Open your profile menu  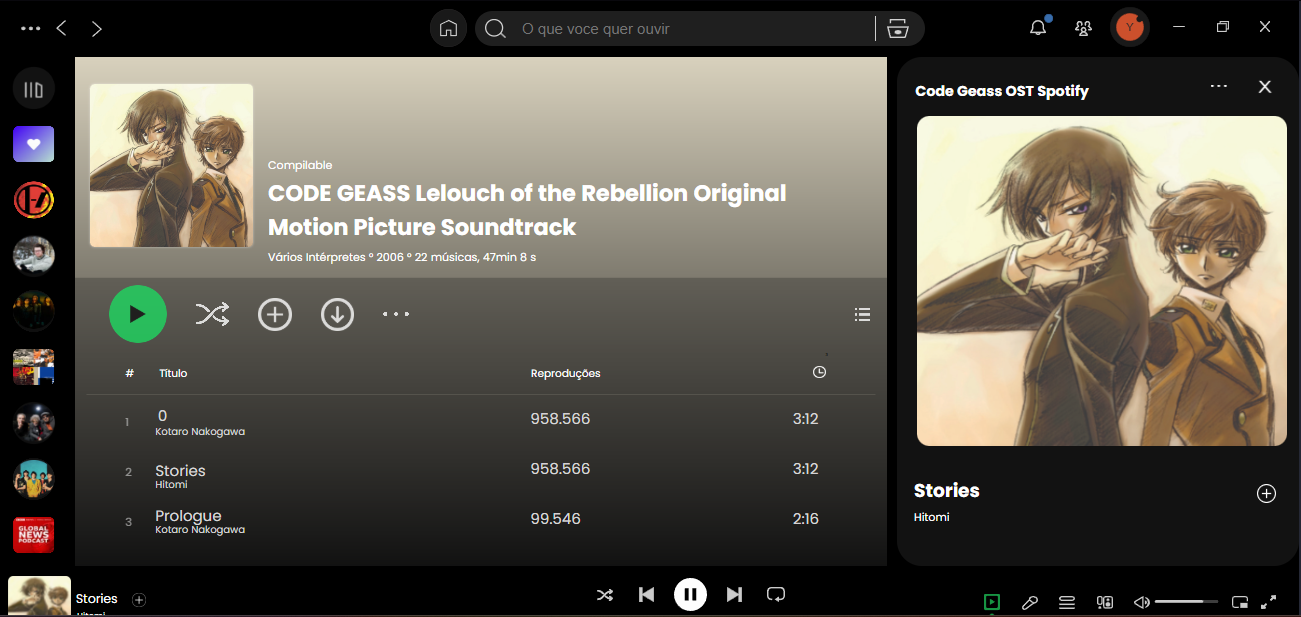(1130, 27)
